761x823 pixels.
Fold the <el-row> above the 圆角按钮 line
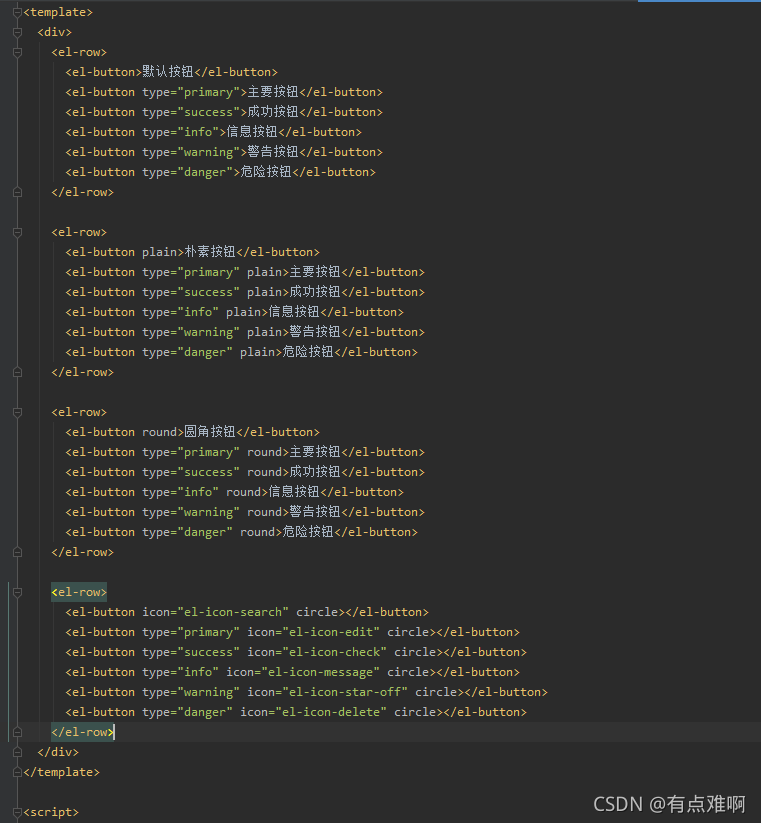[17, 412]
